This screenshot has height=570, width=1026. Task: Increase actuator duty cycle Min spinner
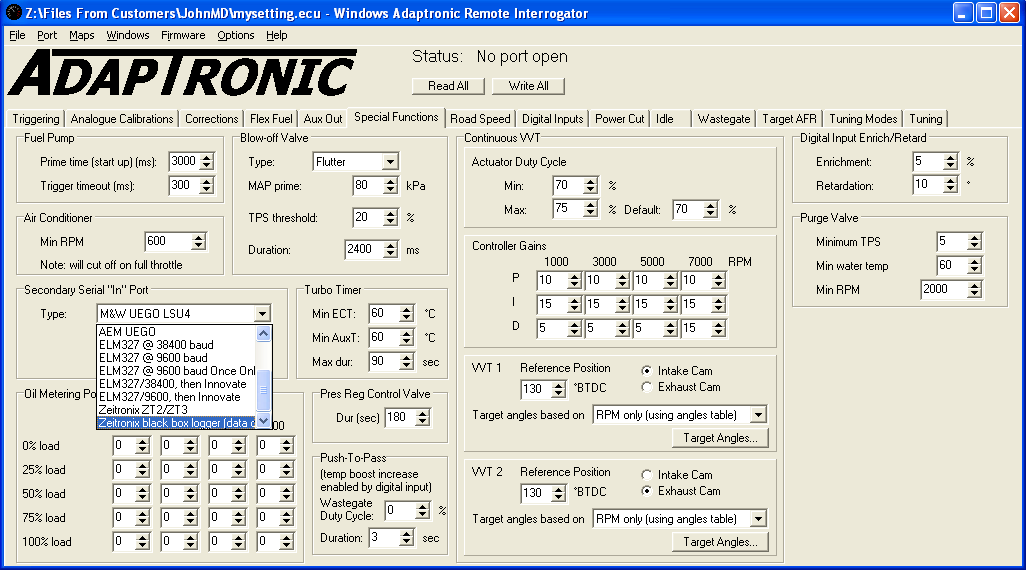[x=590, y=181]
